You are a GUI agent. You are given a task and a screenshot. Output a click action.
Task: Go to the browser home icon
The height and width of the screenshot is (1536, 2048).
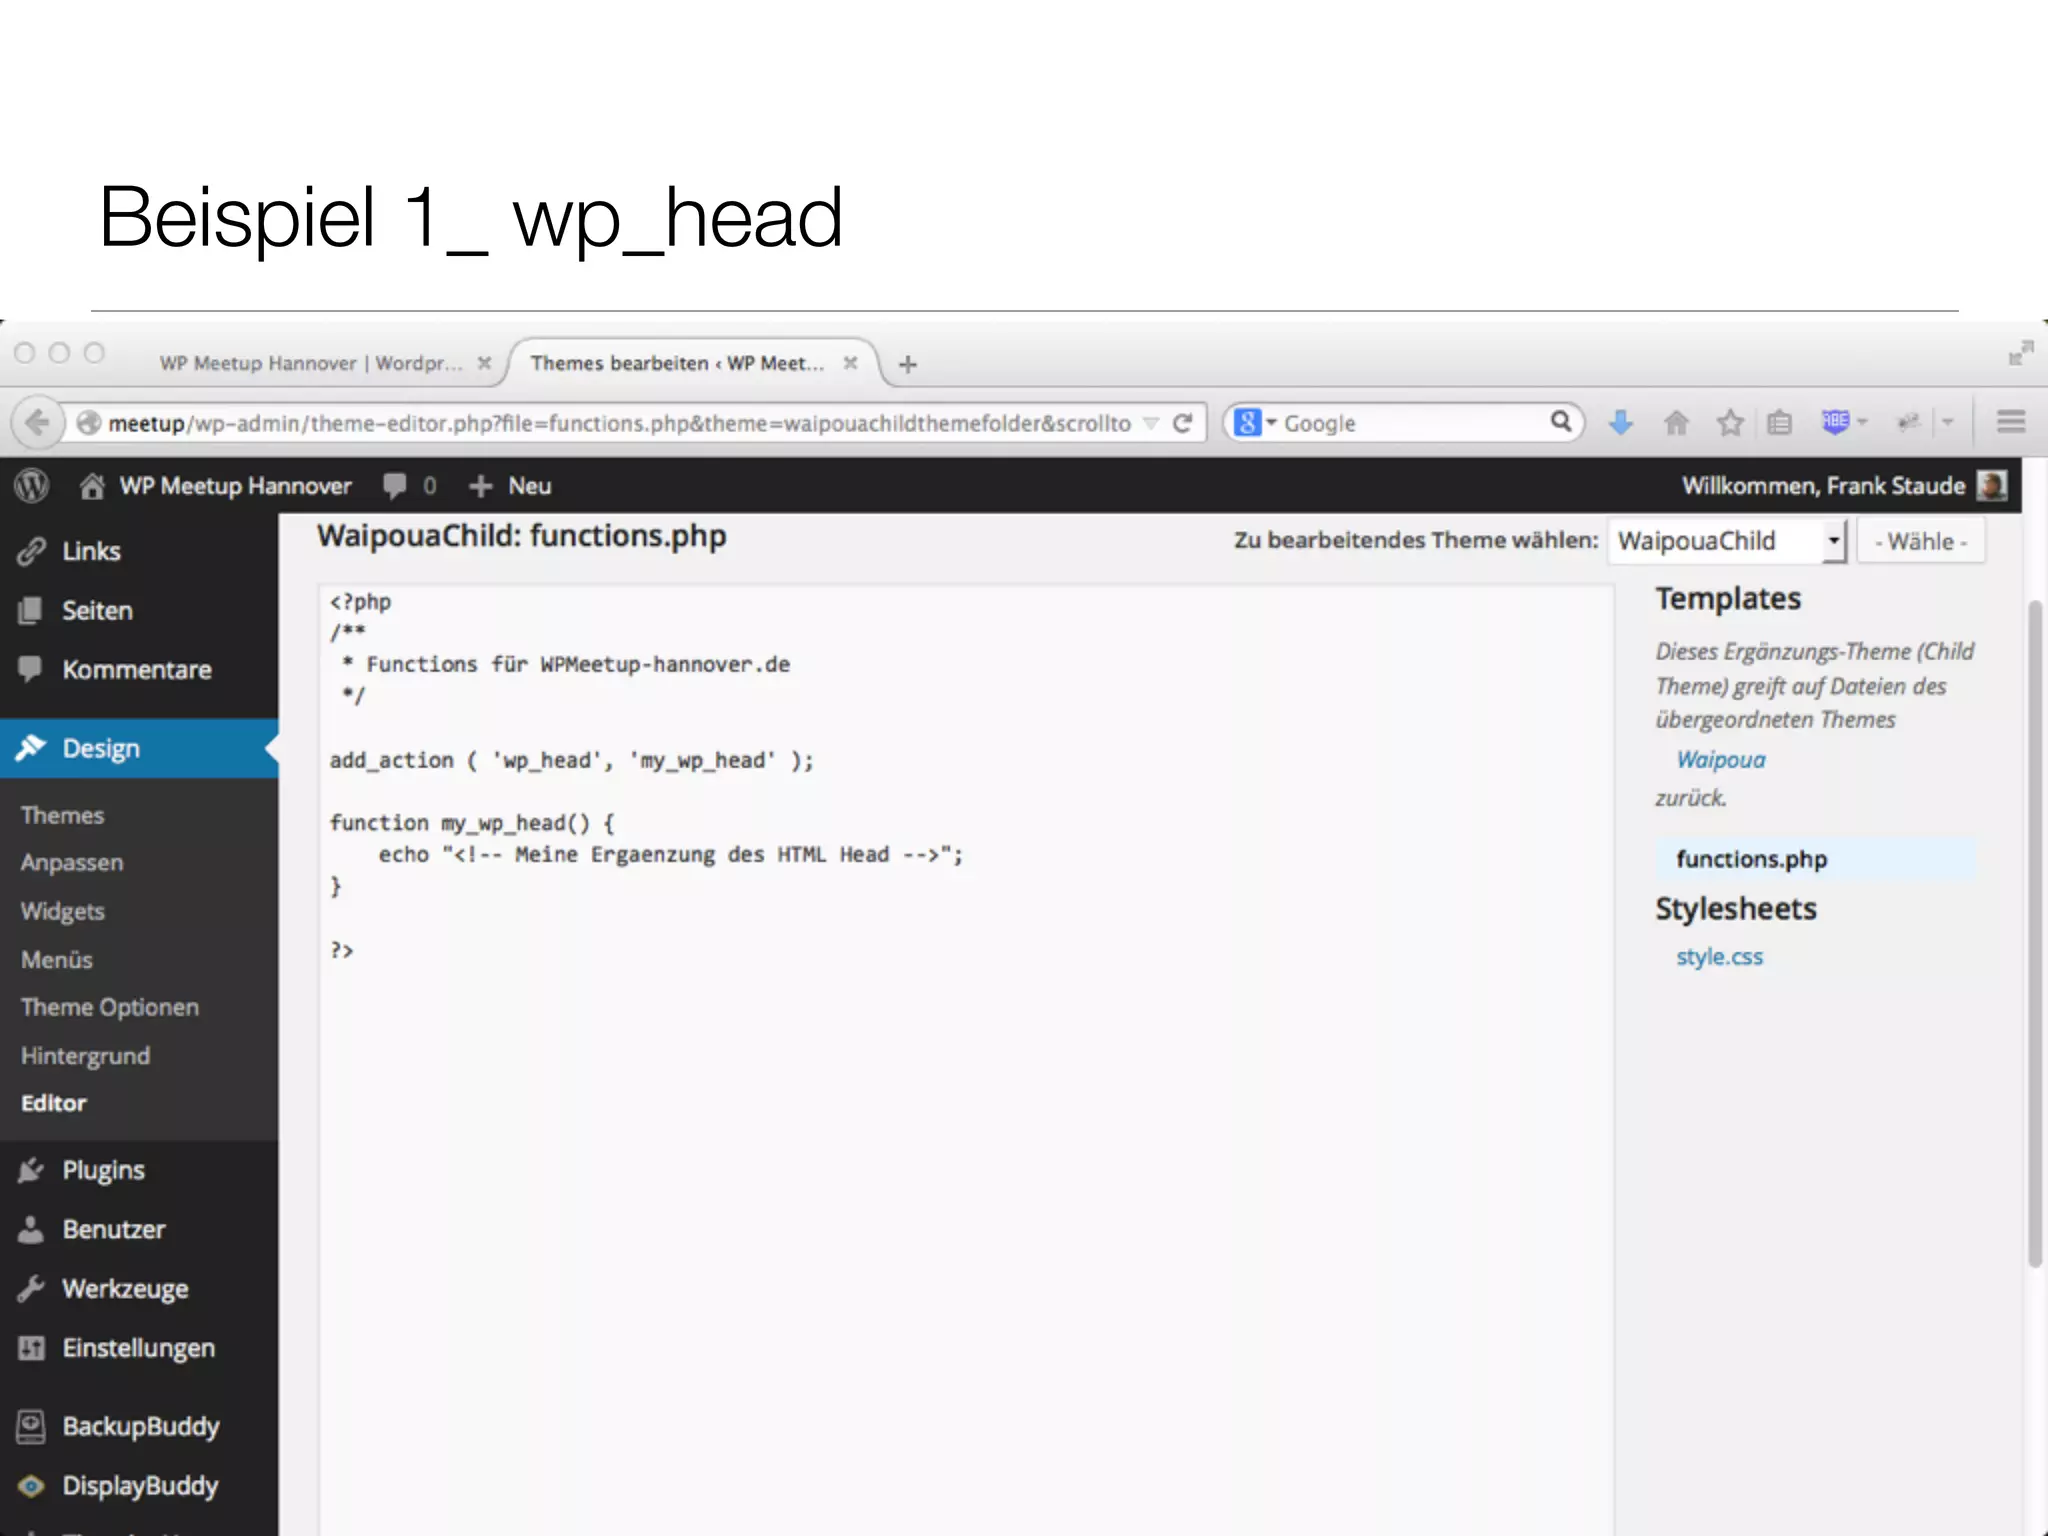click(1676, 423)
